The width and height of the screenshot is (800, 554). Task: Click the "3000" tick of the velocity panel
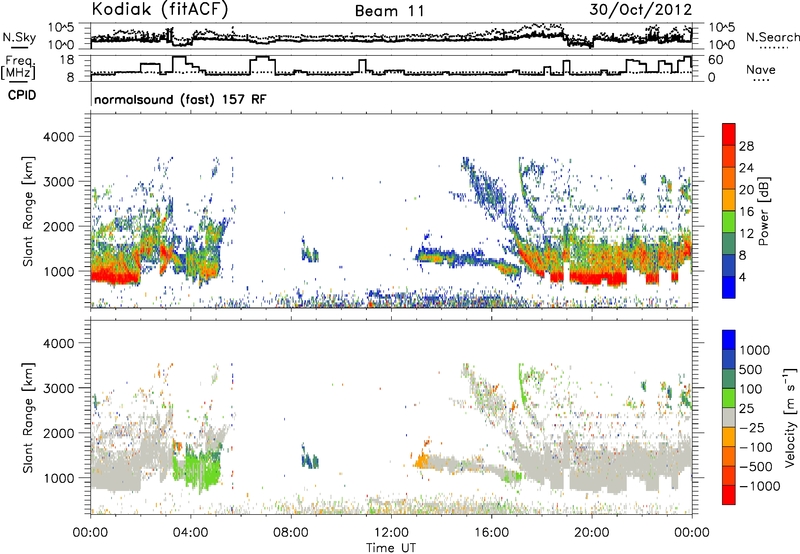(59, 388)
